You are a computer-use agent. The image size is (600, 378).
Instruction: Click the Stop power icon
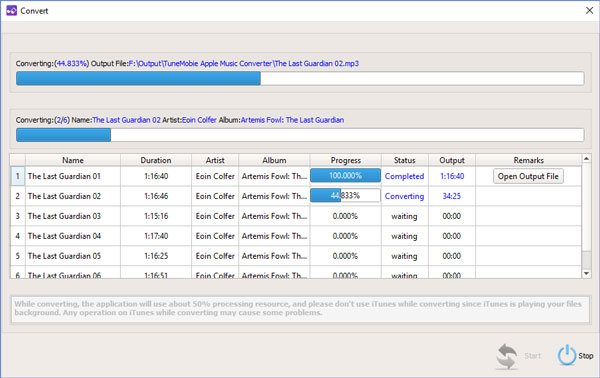pyautogui.click(x=566, y=355)
